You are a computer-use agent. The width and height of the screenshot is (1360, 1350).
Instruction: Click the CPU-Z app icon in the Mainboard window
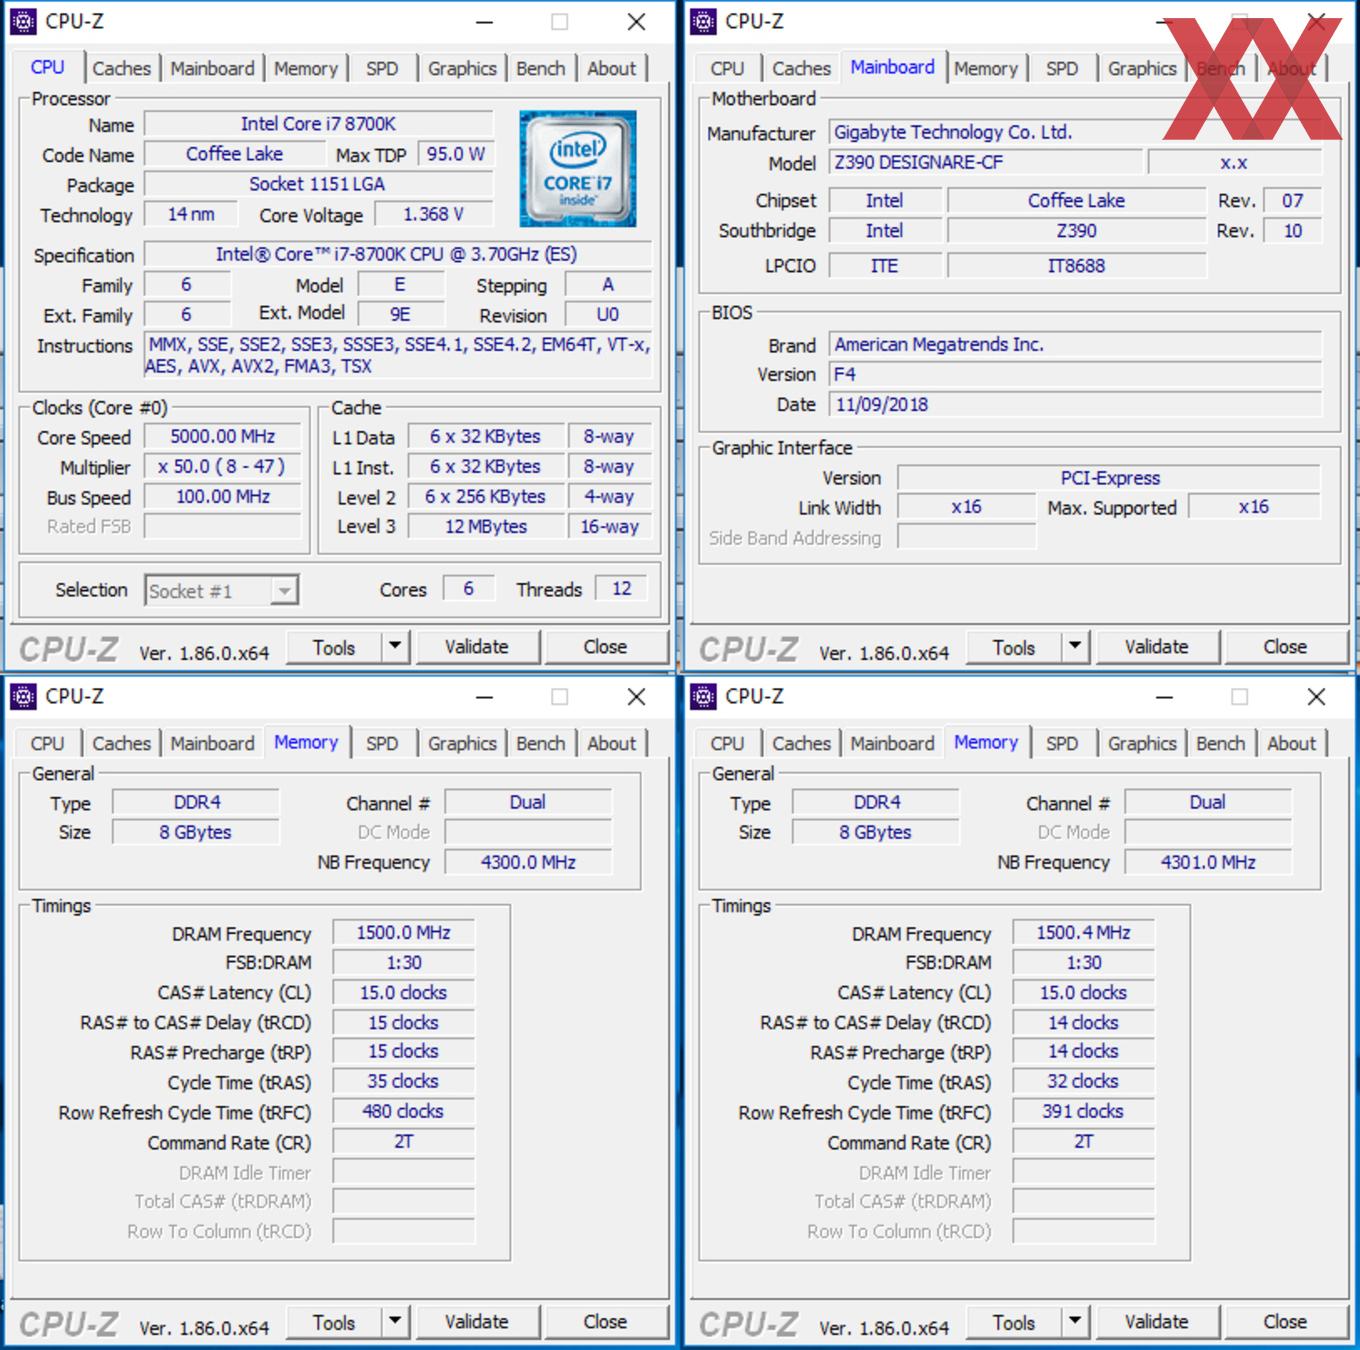point(703,21)
